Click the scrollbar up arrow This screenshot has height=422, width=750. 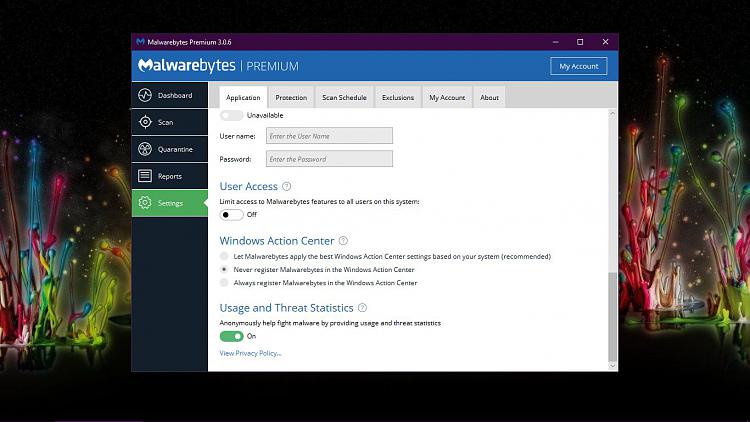(x=612, y=114)
